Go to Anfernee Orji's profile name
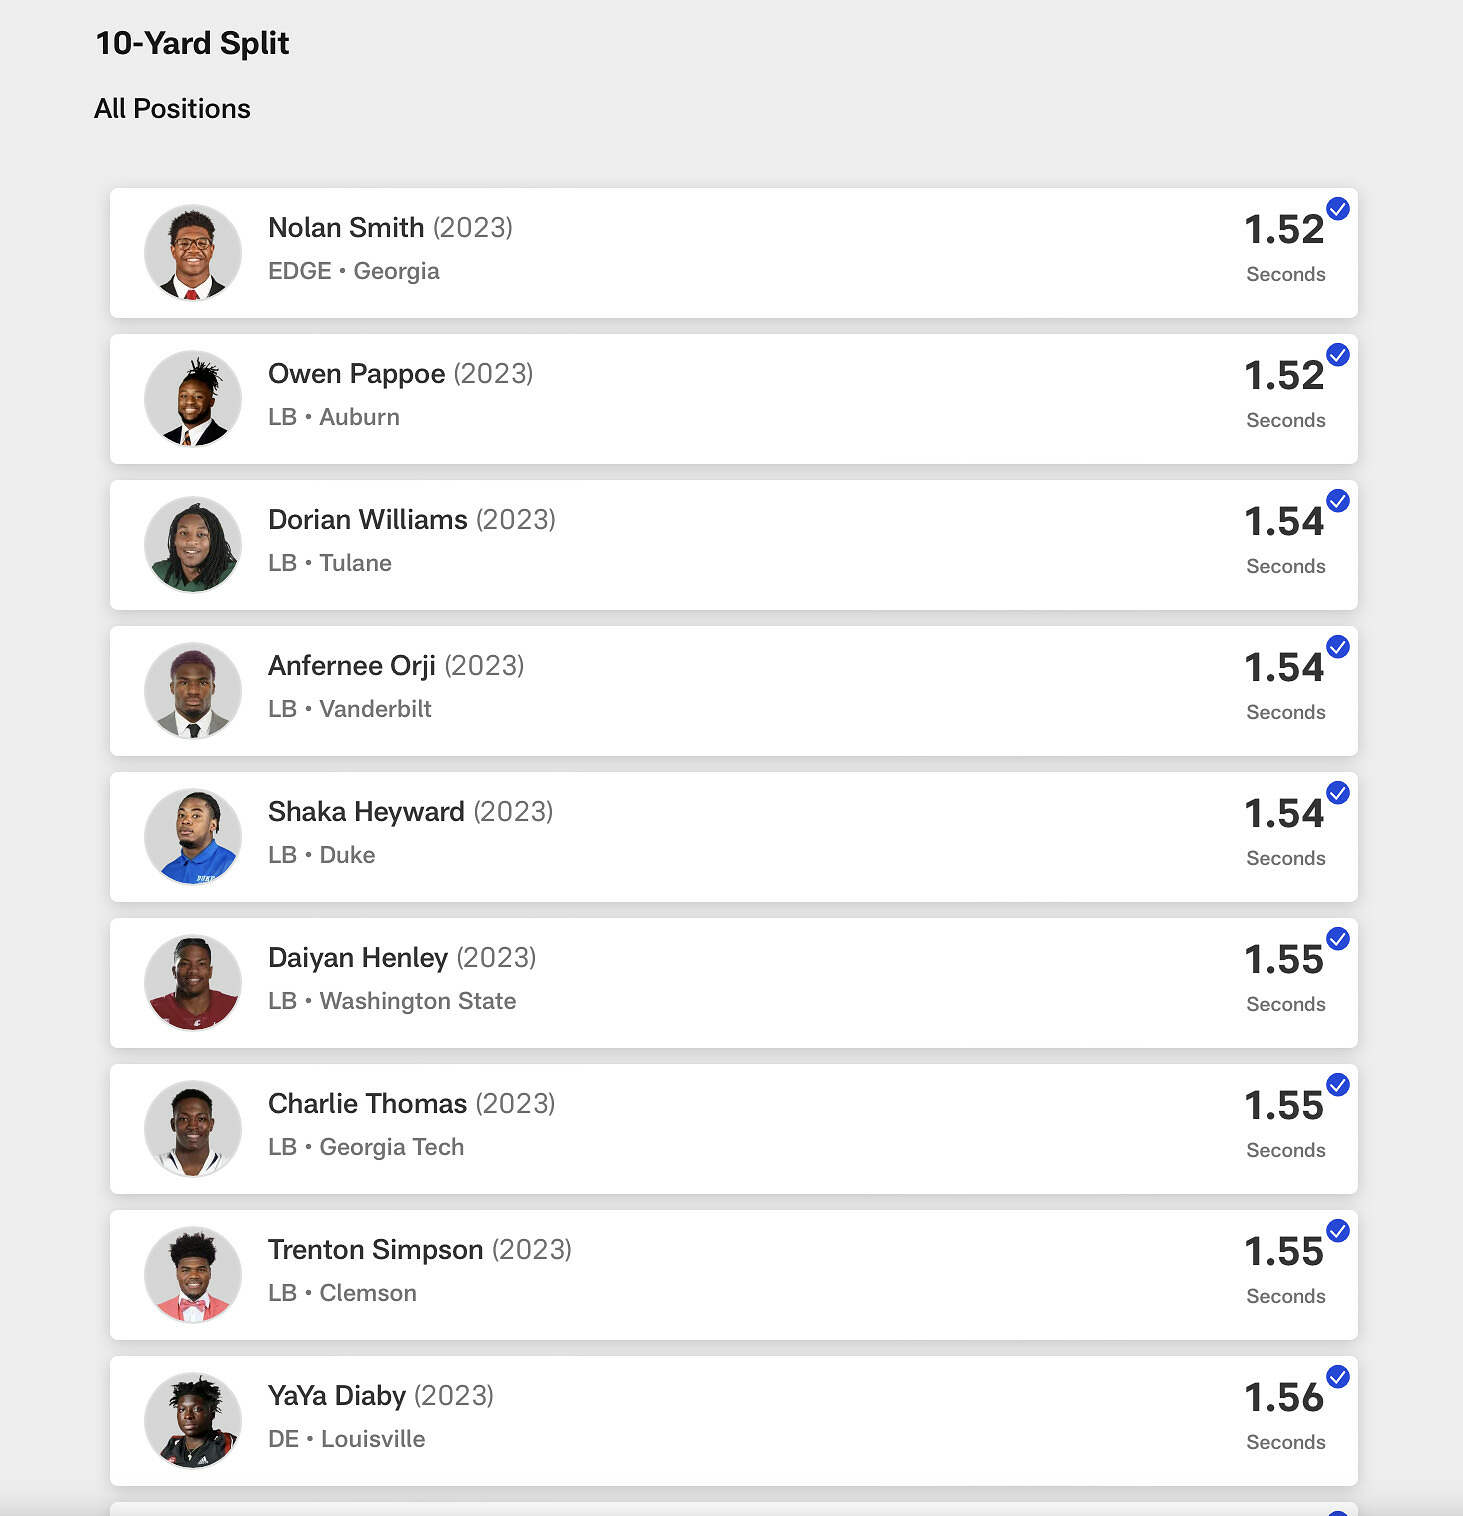1463x1516 pixels. [x=352, y=666]
